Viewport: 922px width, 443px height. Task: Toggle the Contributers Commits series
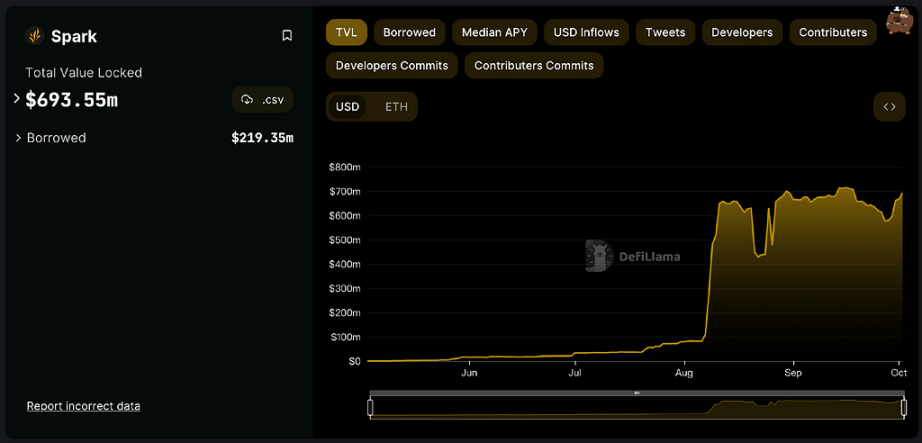coord(534,65)
